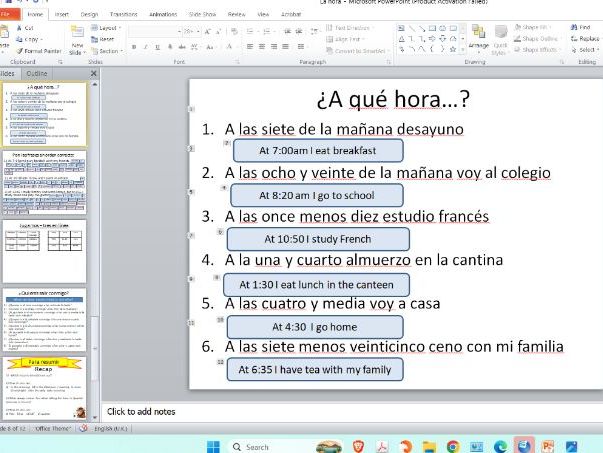Viewport: 603px width, 453px height.
Task: Click Increase Font Size icon
Action: pos(208,32)
